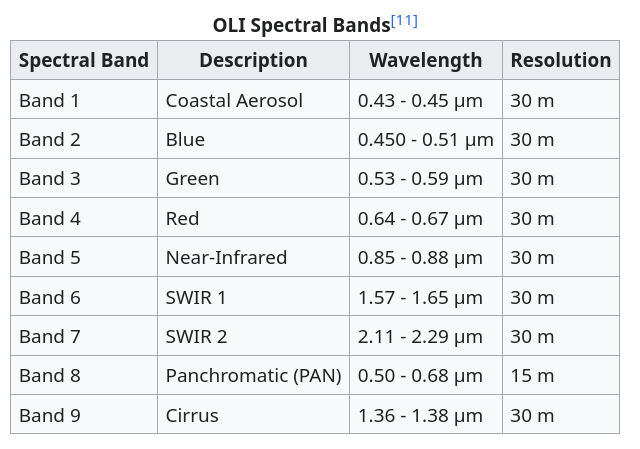Click the Spectral Band column header
The height and width of the screenshot is (449, 640).
tap(84, 60)
